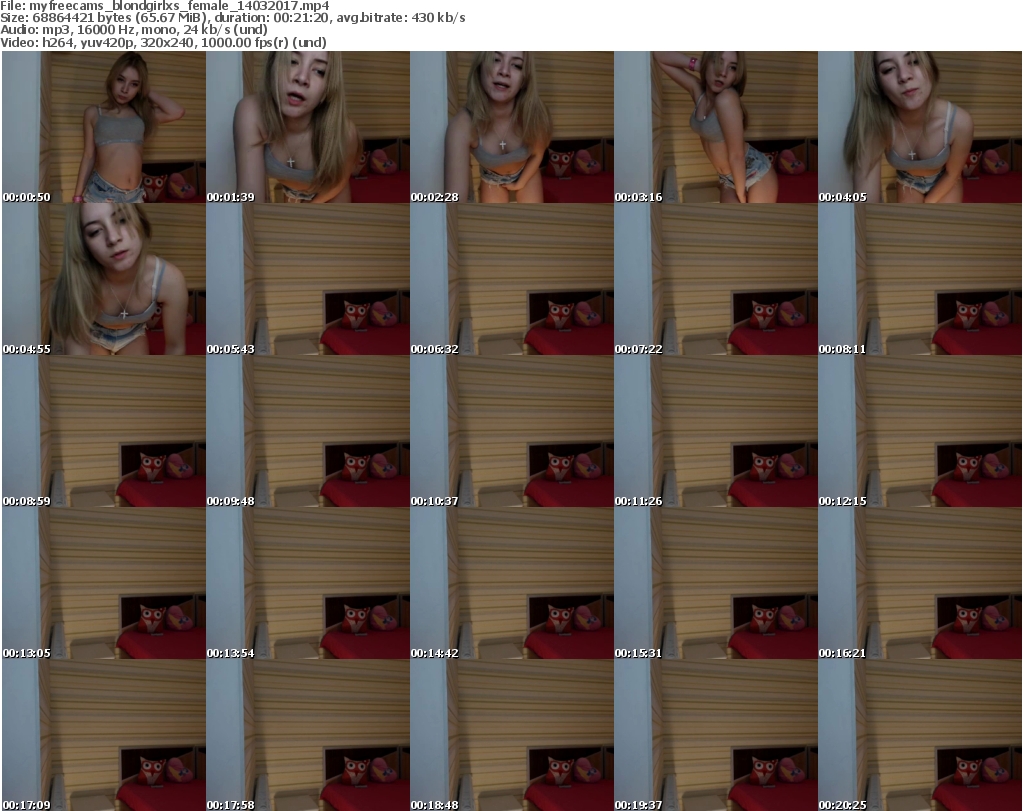Choose the preview frame labeled 00:19:37
Image resolution: width=1024 pixels, height=811 pixels.
pyautogui.click(x=716, y=735)
